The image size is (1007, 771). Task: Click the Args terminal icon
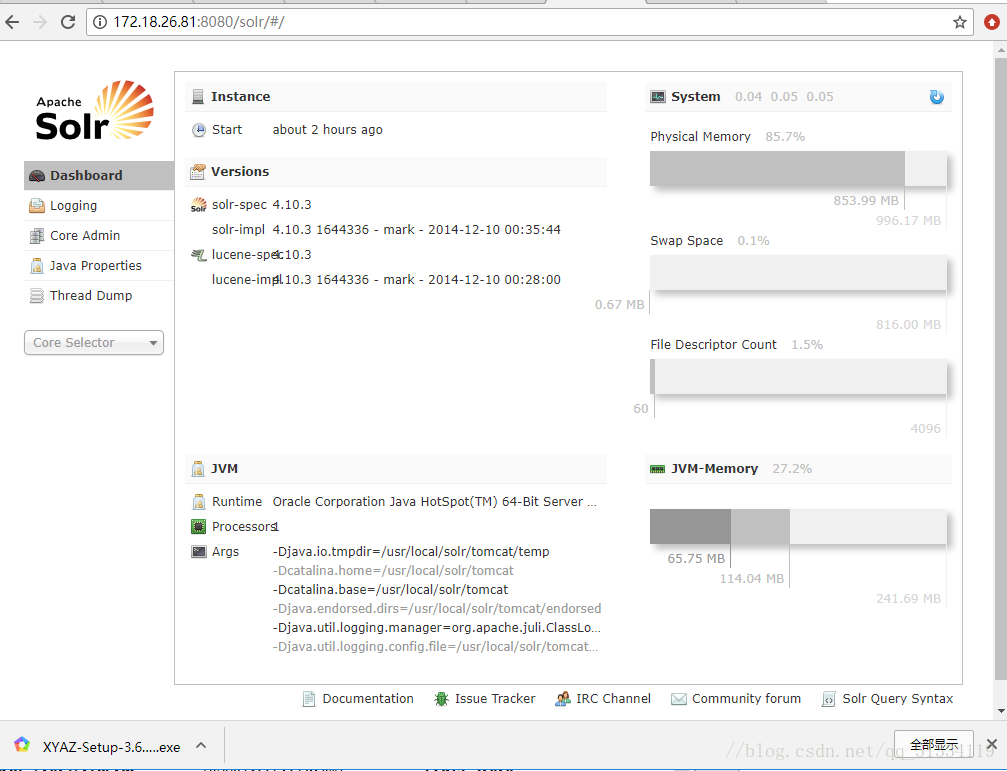(x=198, y=551)
